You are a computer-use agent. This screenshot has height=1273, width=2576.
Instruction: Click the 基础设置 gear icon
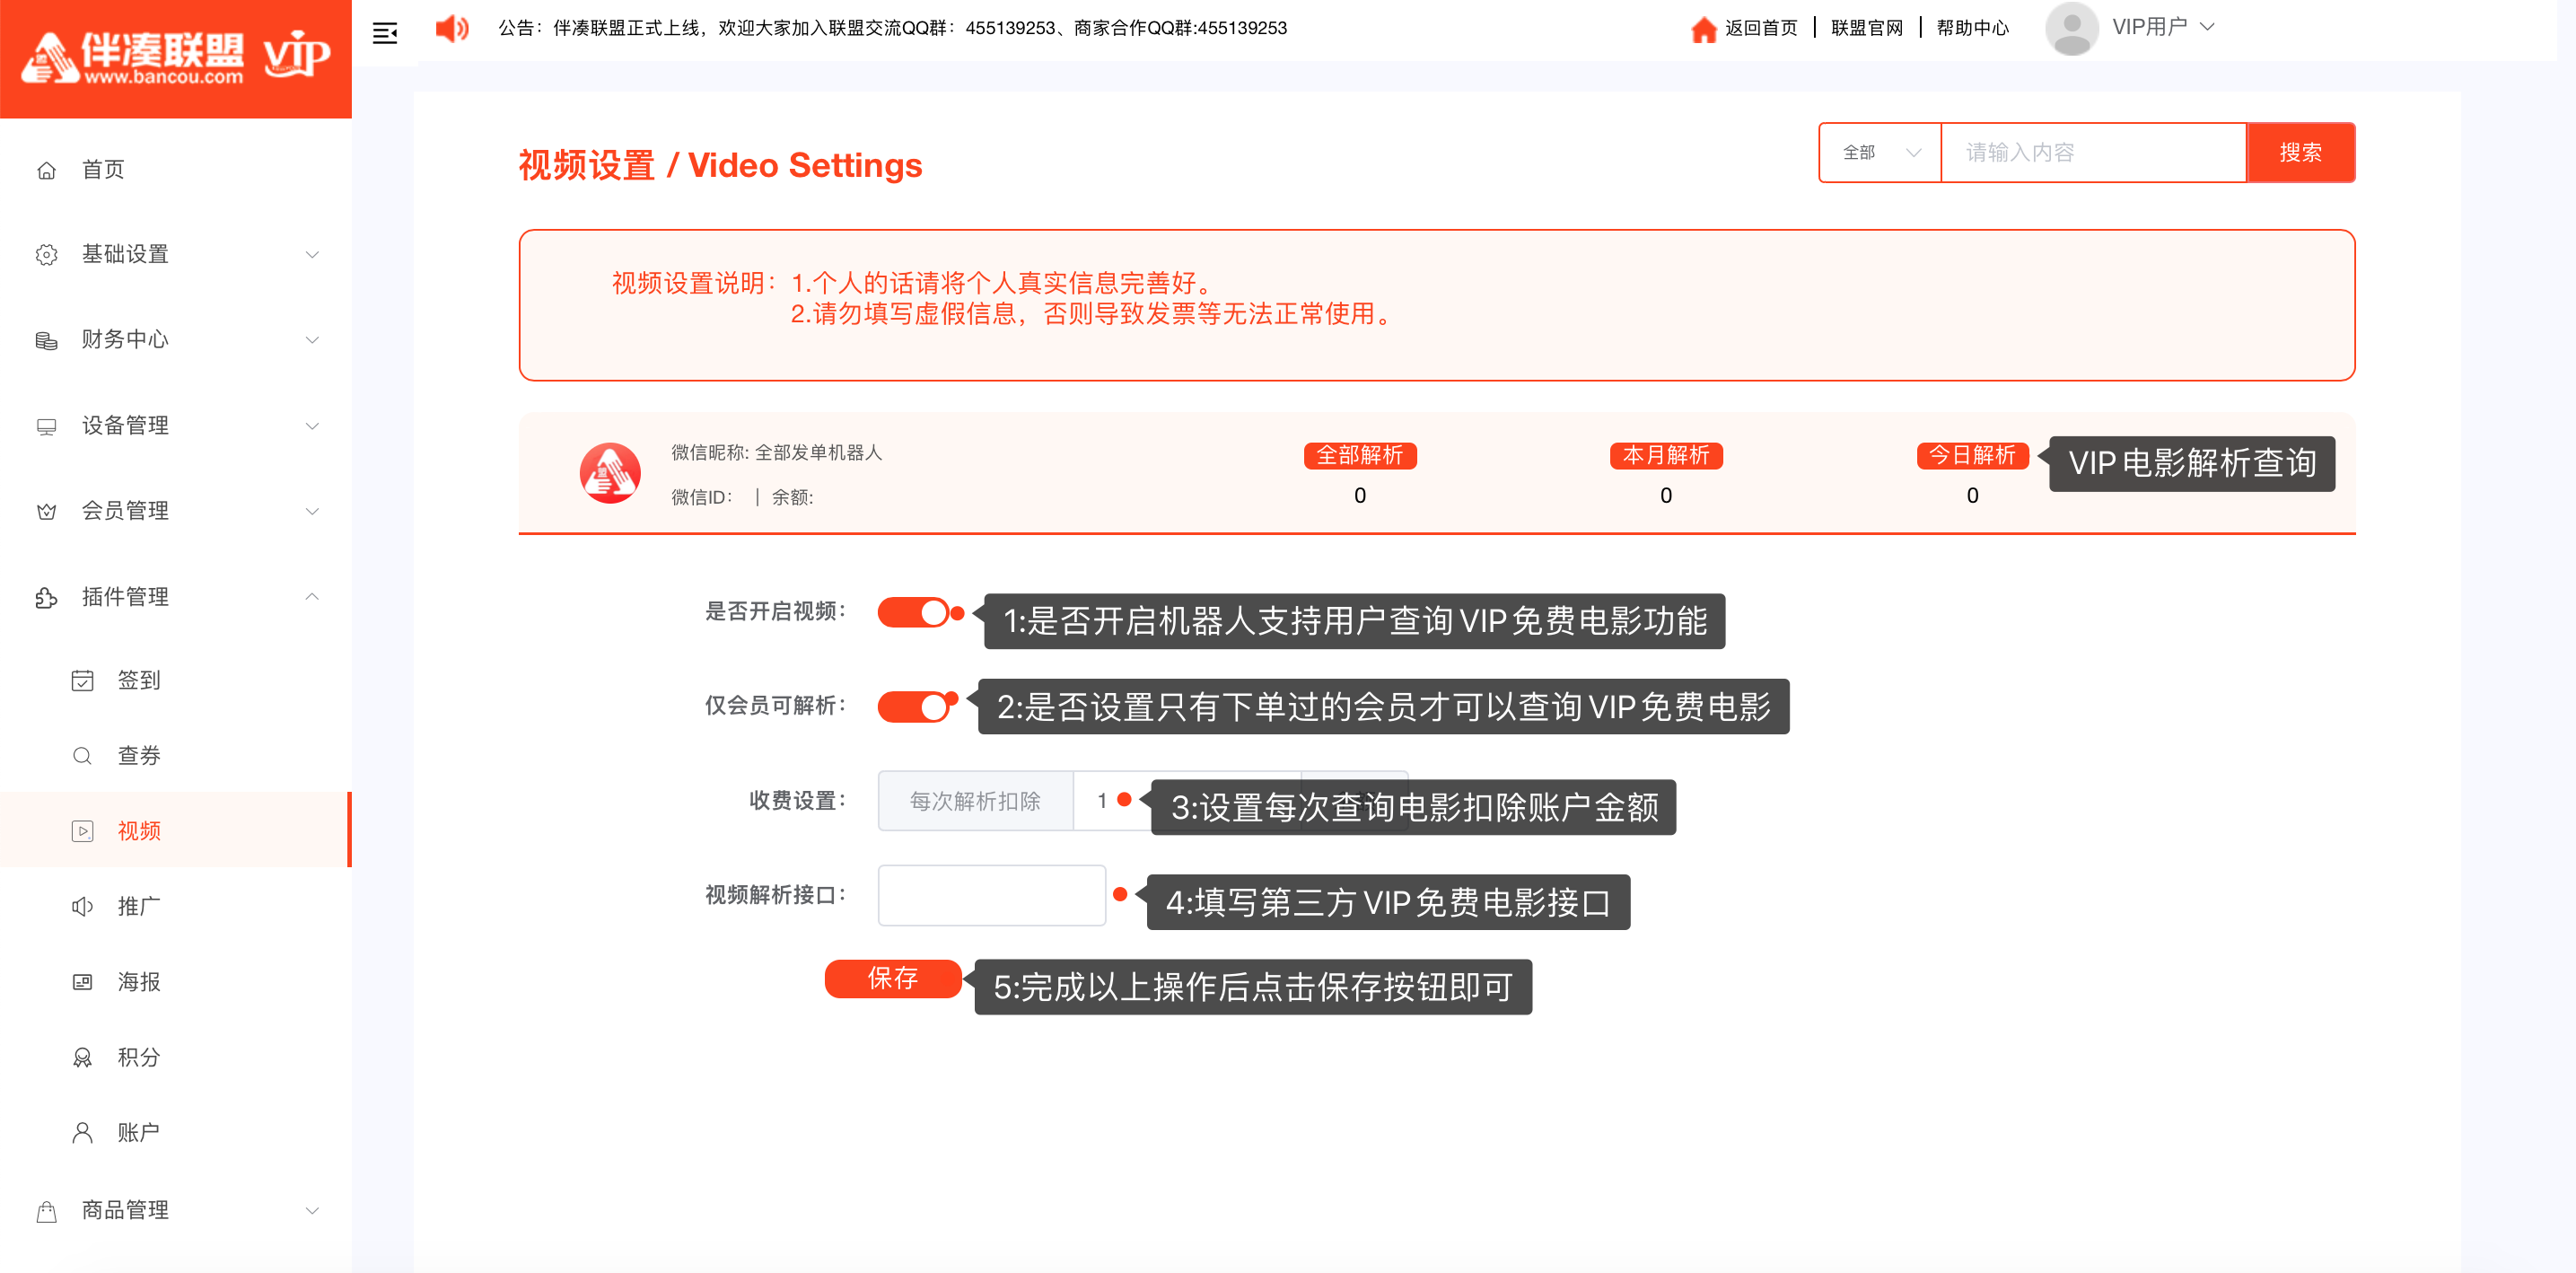46,255
